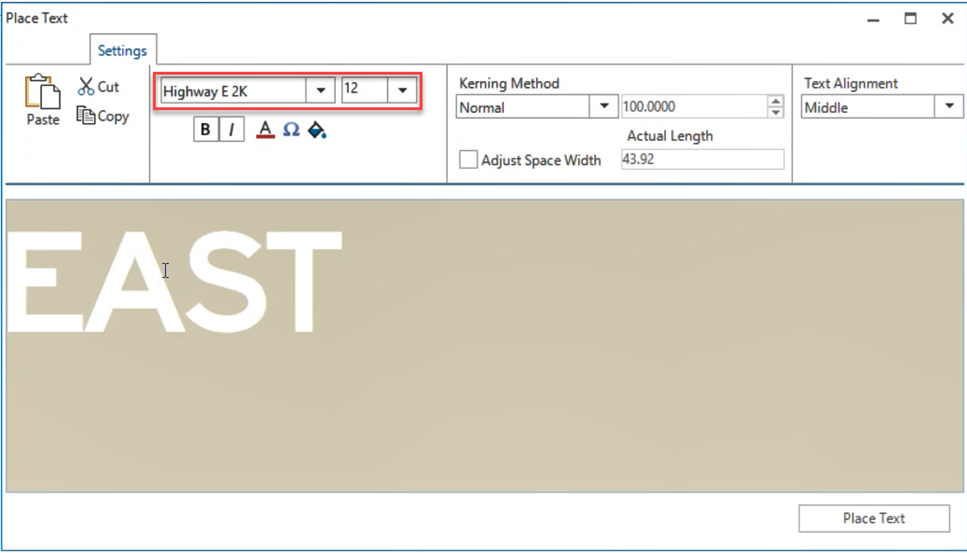Close the Place Text dialog
Viewport: 967px width, 553px height.
point(948,18)
